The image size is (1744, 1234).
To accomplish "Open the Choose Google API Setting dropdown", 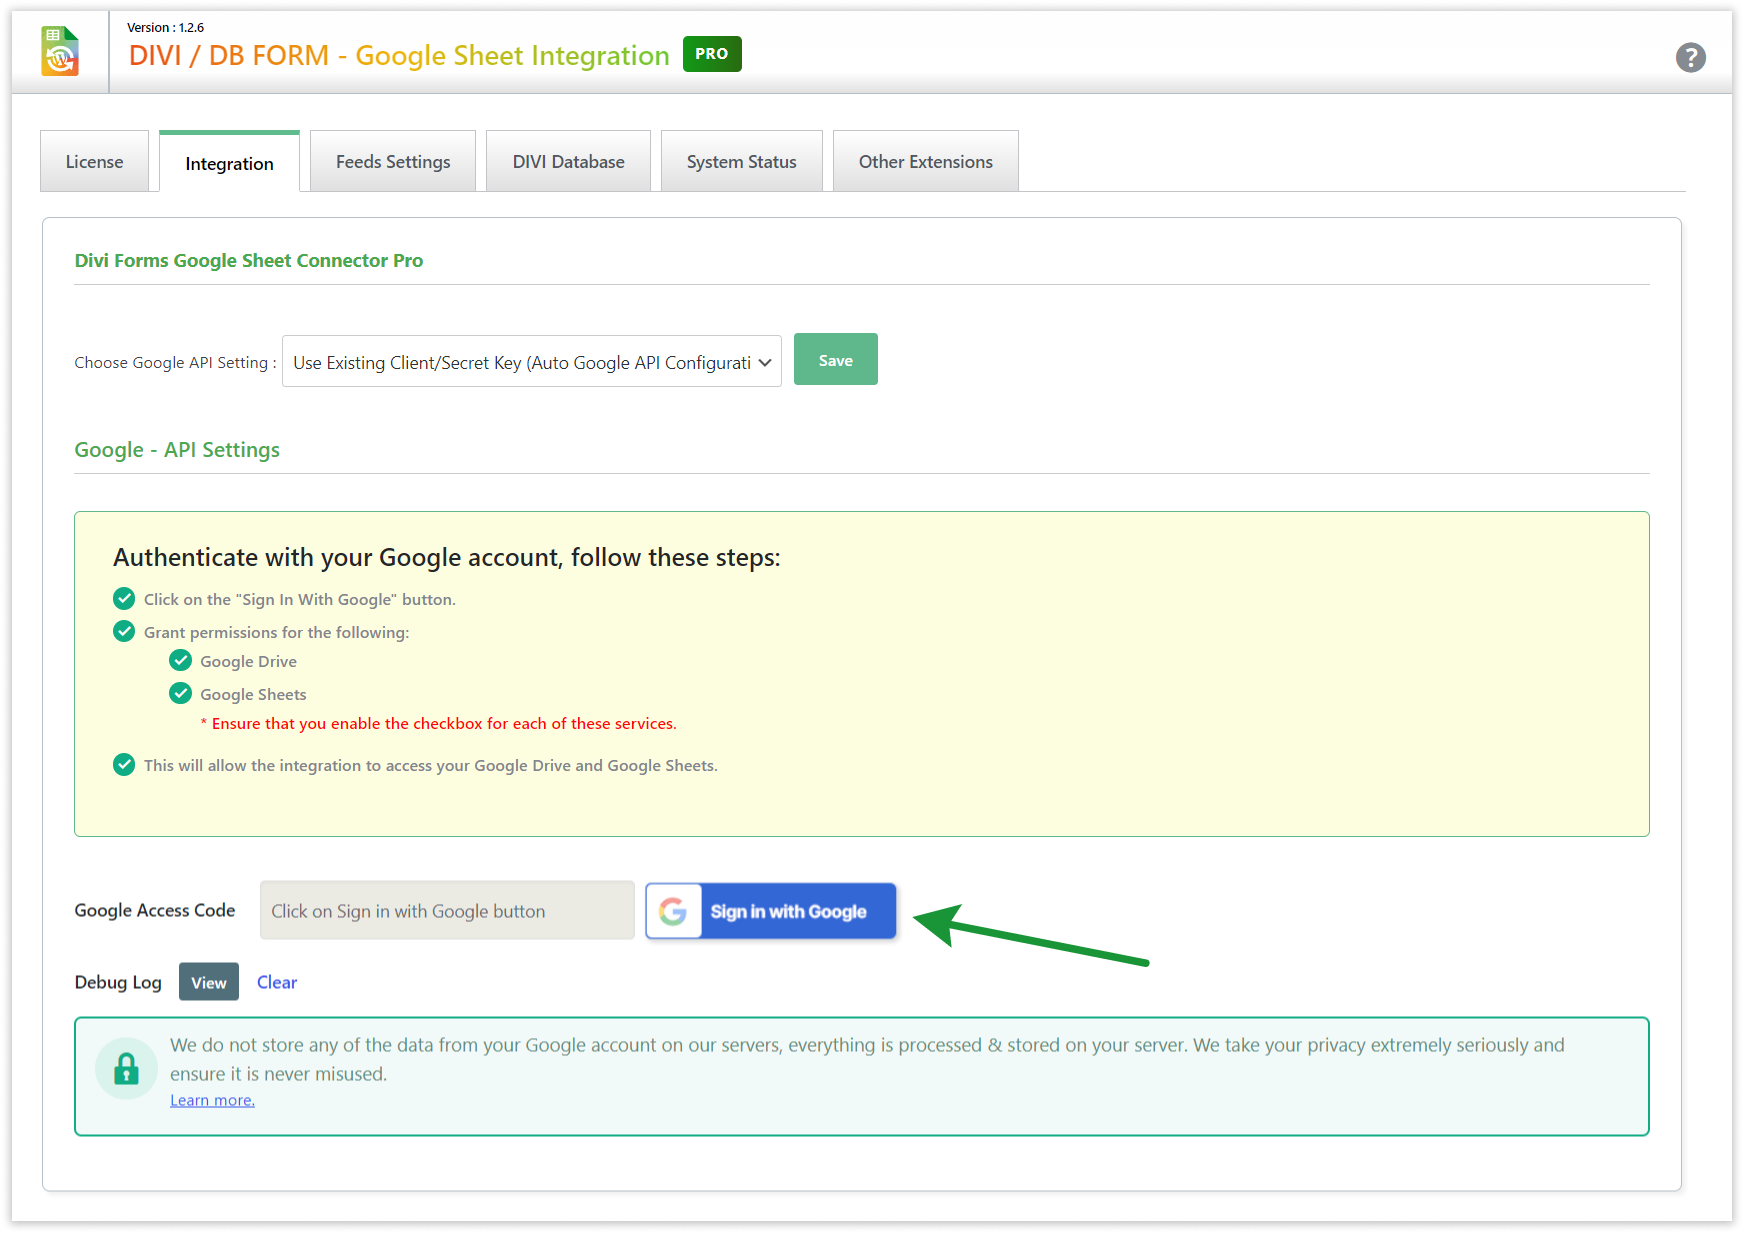I will pos(531,362).
